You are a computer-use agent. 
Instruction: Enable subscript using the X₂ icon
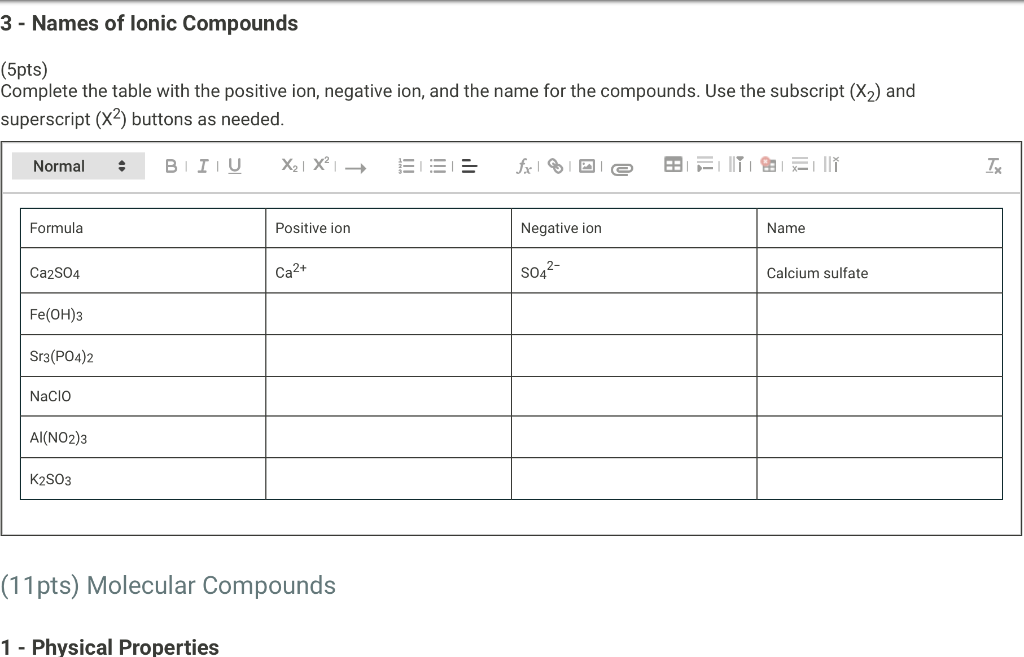click(x=288, y=166)
